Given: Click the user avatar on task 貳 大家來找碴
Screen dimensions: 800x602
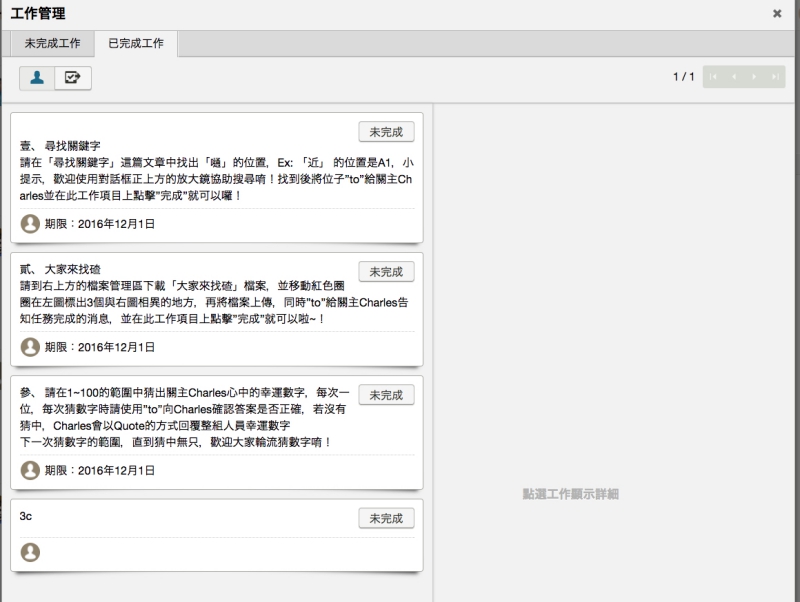Looking at the screenshot, I should [30, 347].
